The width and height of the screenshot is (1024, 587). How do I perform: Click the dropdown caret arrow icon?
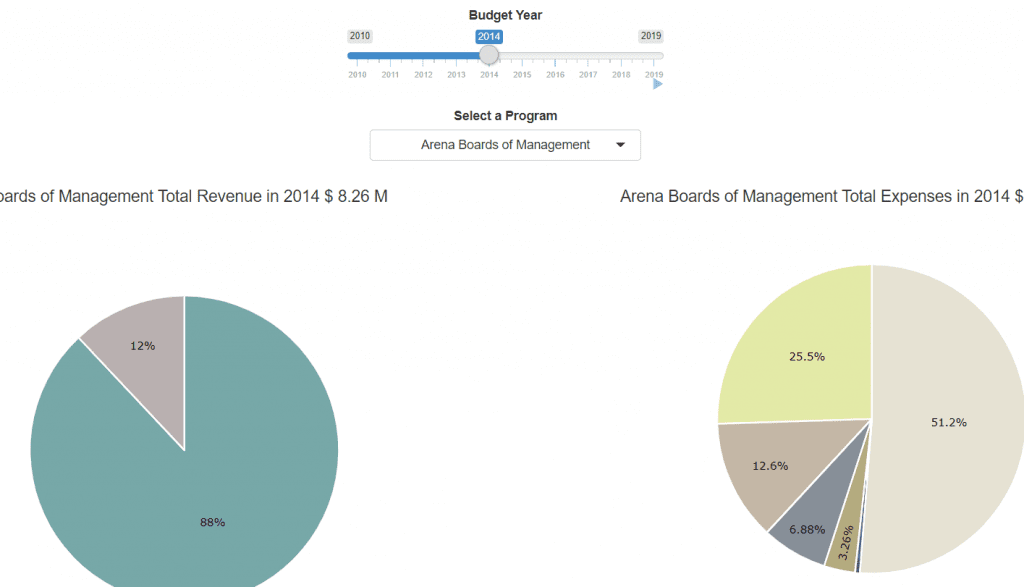[621, 145]
